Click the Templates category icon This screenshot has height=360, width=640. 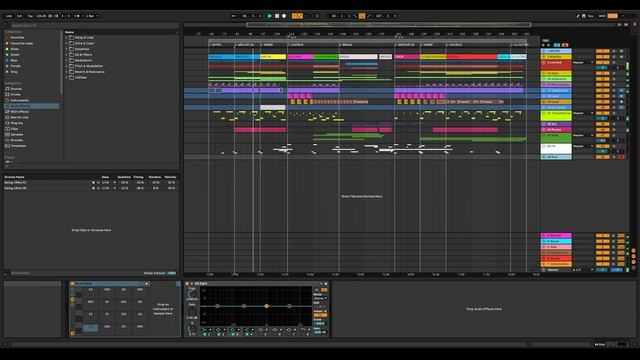click(x=7, y=146)
